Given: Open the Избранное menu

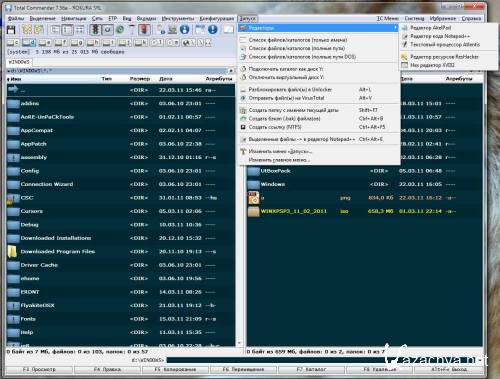Looking at the screenshot, I should (x=443, y=18).
